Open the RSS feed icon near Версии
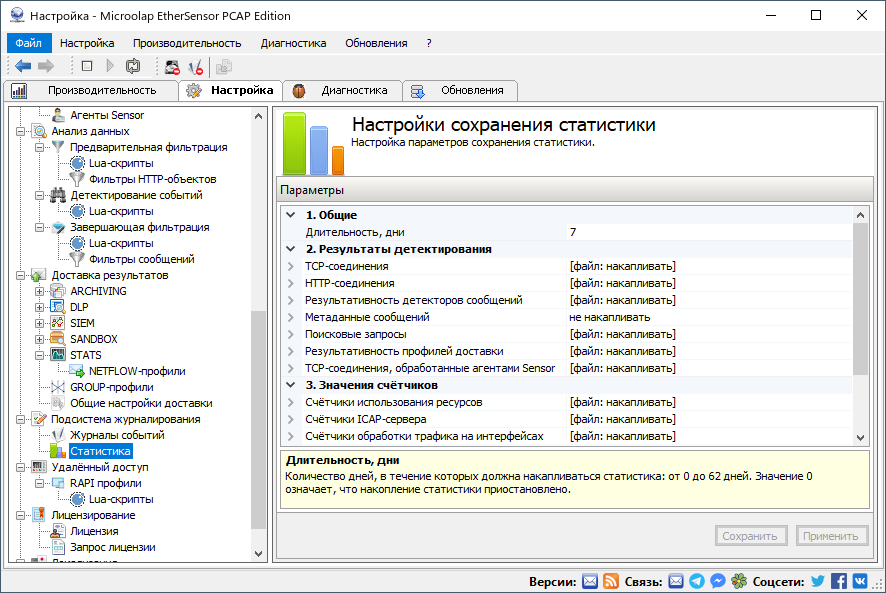 (x=613, y=580)
